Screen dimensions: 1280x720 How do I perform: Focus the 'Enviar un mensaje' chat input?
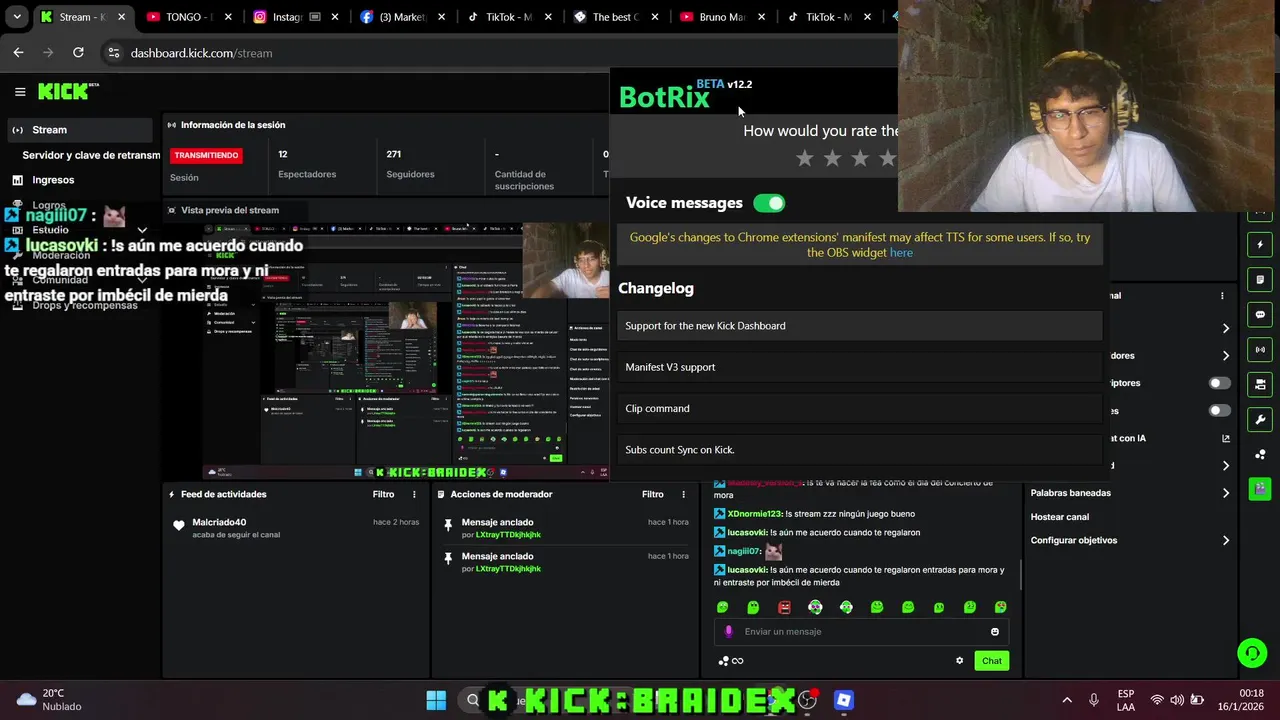860,632
